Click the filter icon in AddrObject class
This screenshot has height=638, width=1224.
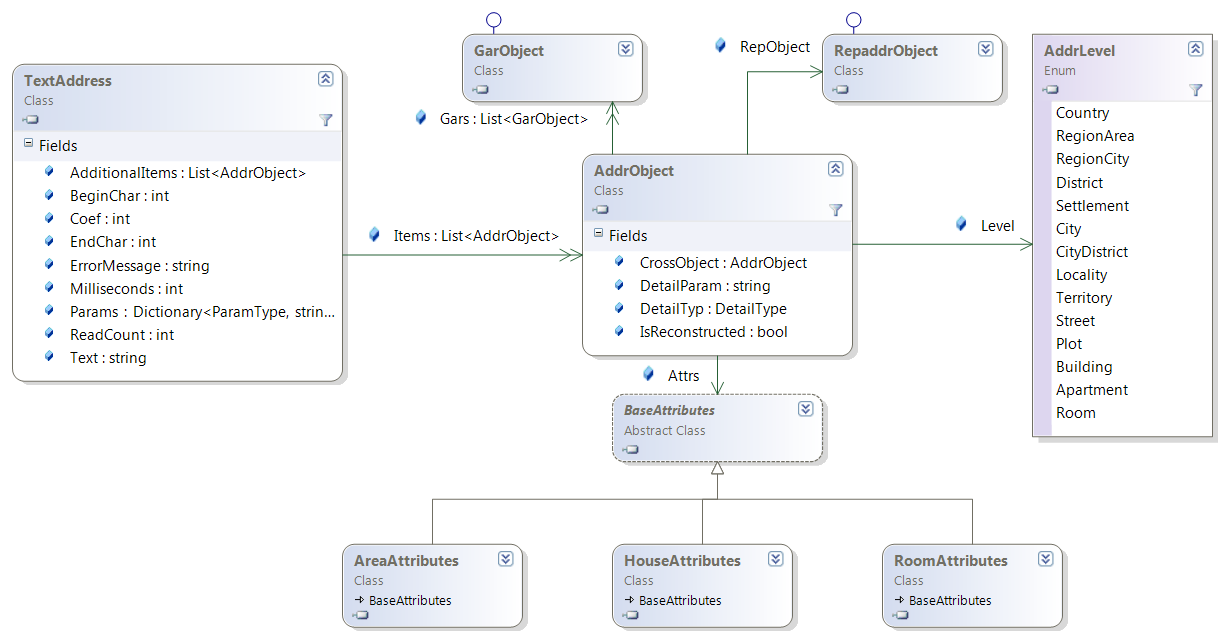[x=835, y=210]
